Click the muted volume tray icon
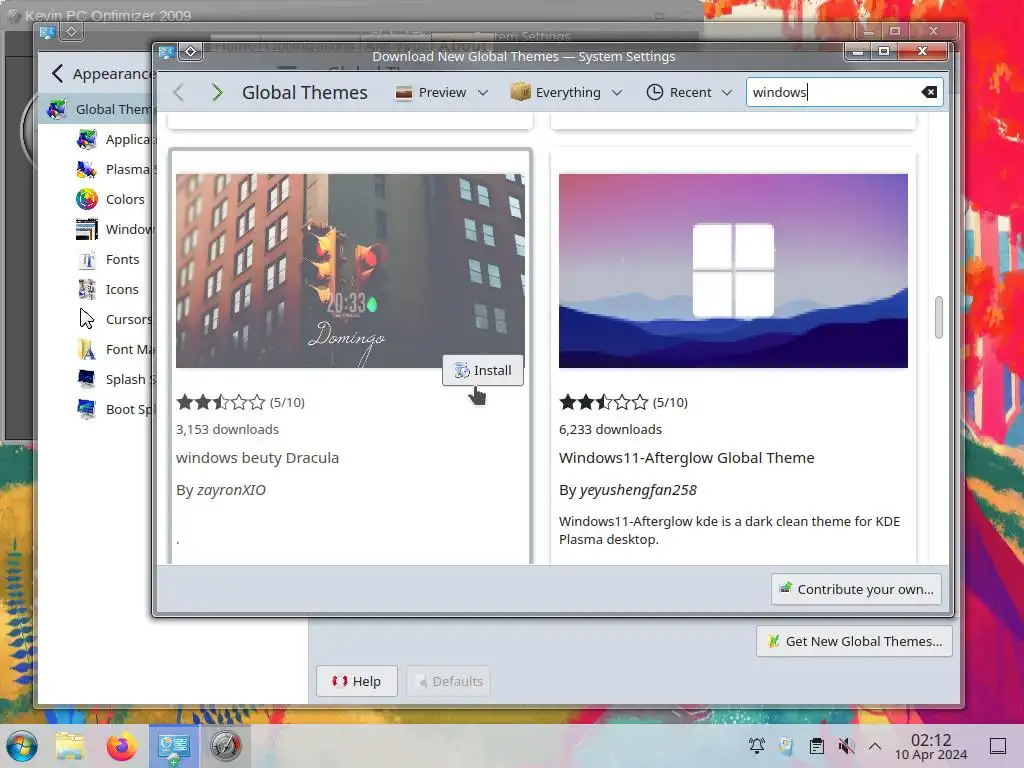Viewport: 1024px width, 768px height. (846, 746)
